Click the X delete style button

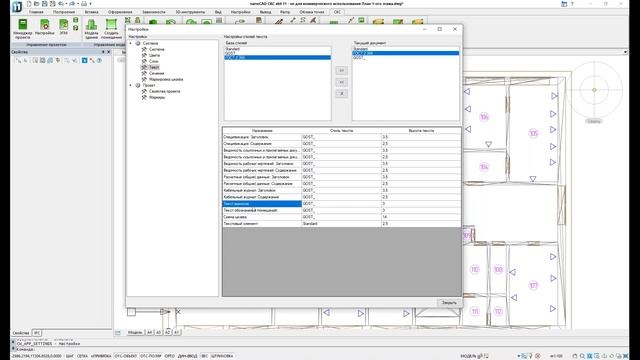pyautogui.click(x=342, y=93)
